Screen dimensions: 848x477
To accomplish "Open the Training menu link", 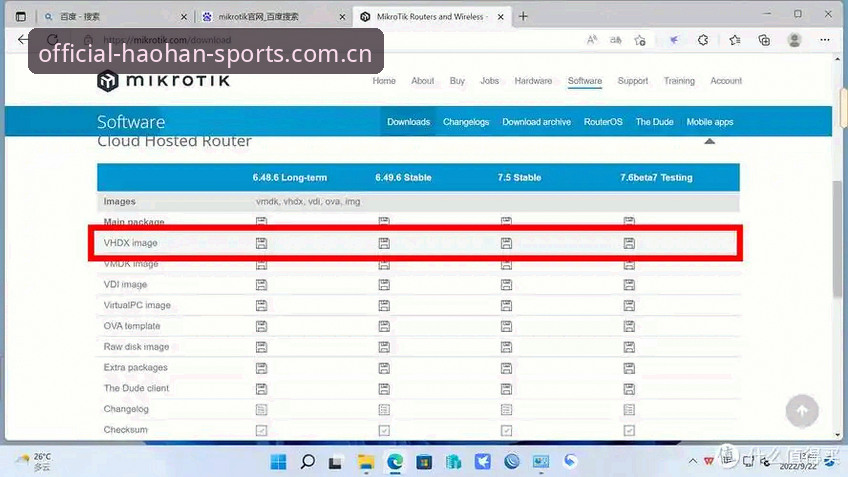I will click(679, 81).
